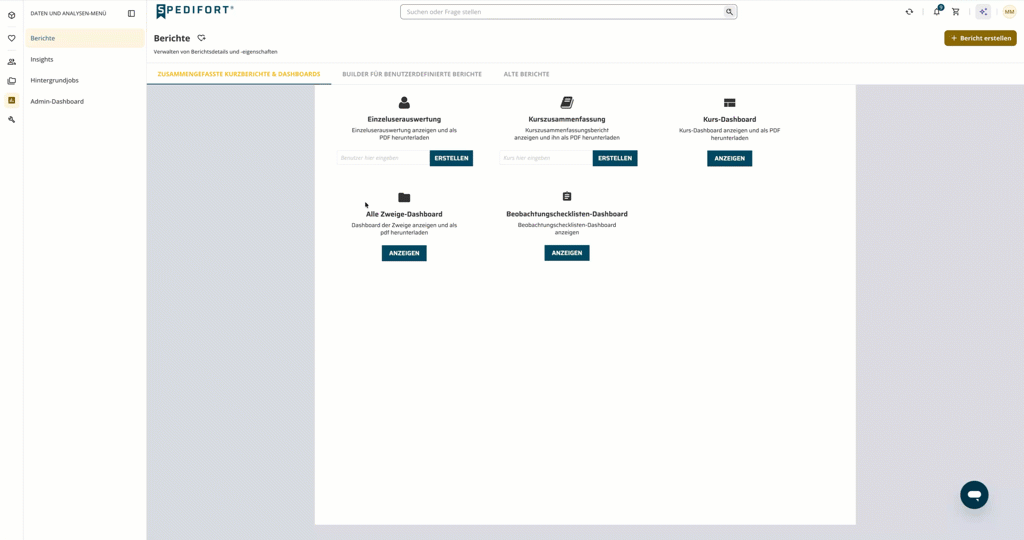
Task: Click the search magnifier icon
Action: [729, 12]
